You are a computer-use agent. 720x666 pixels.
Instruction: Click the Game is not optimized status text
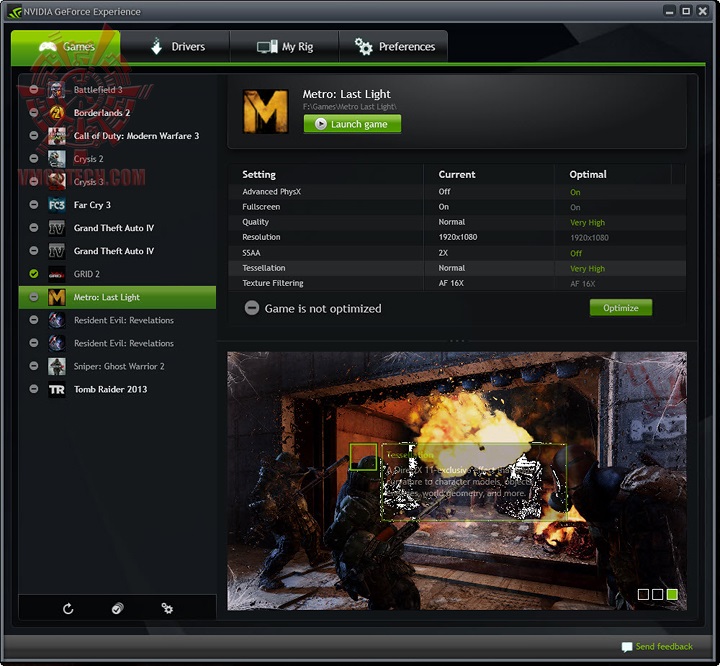tap(323, 309)
